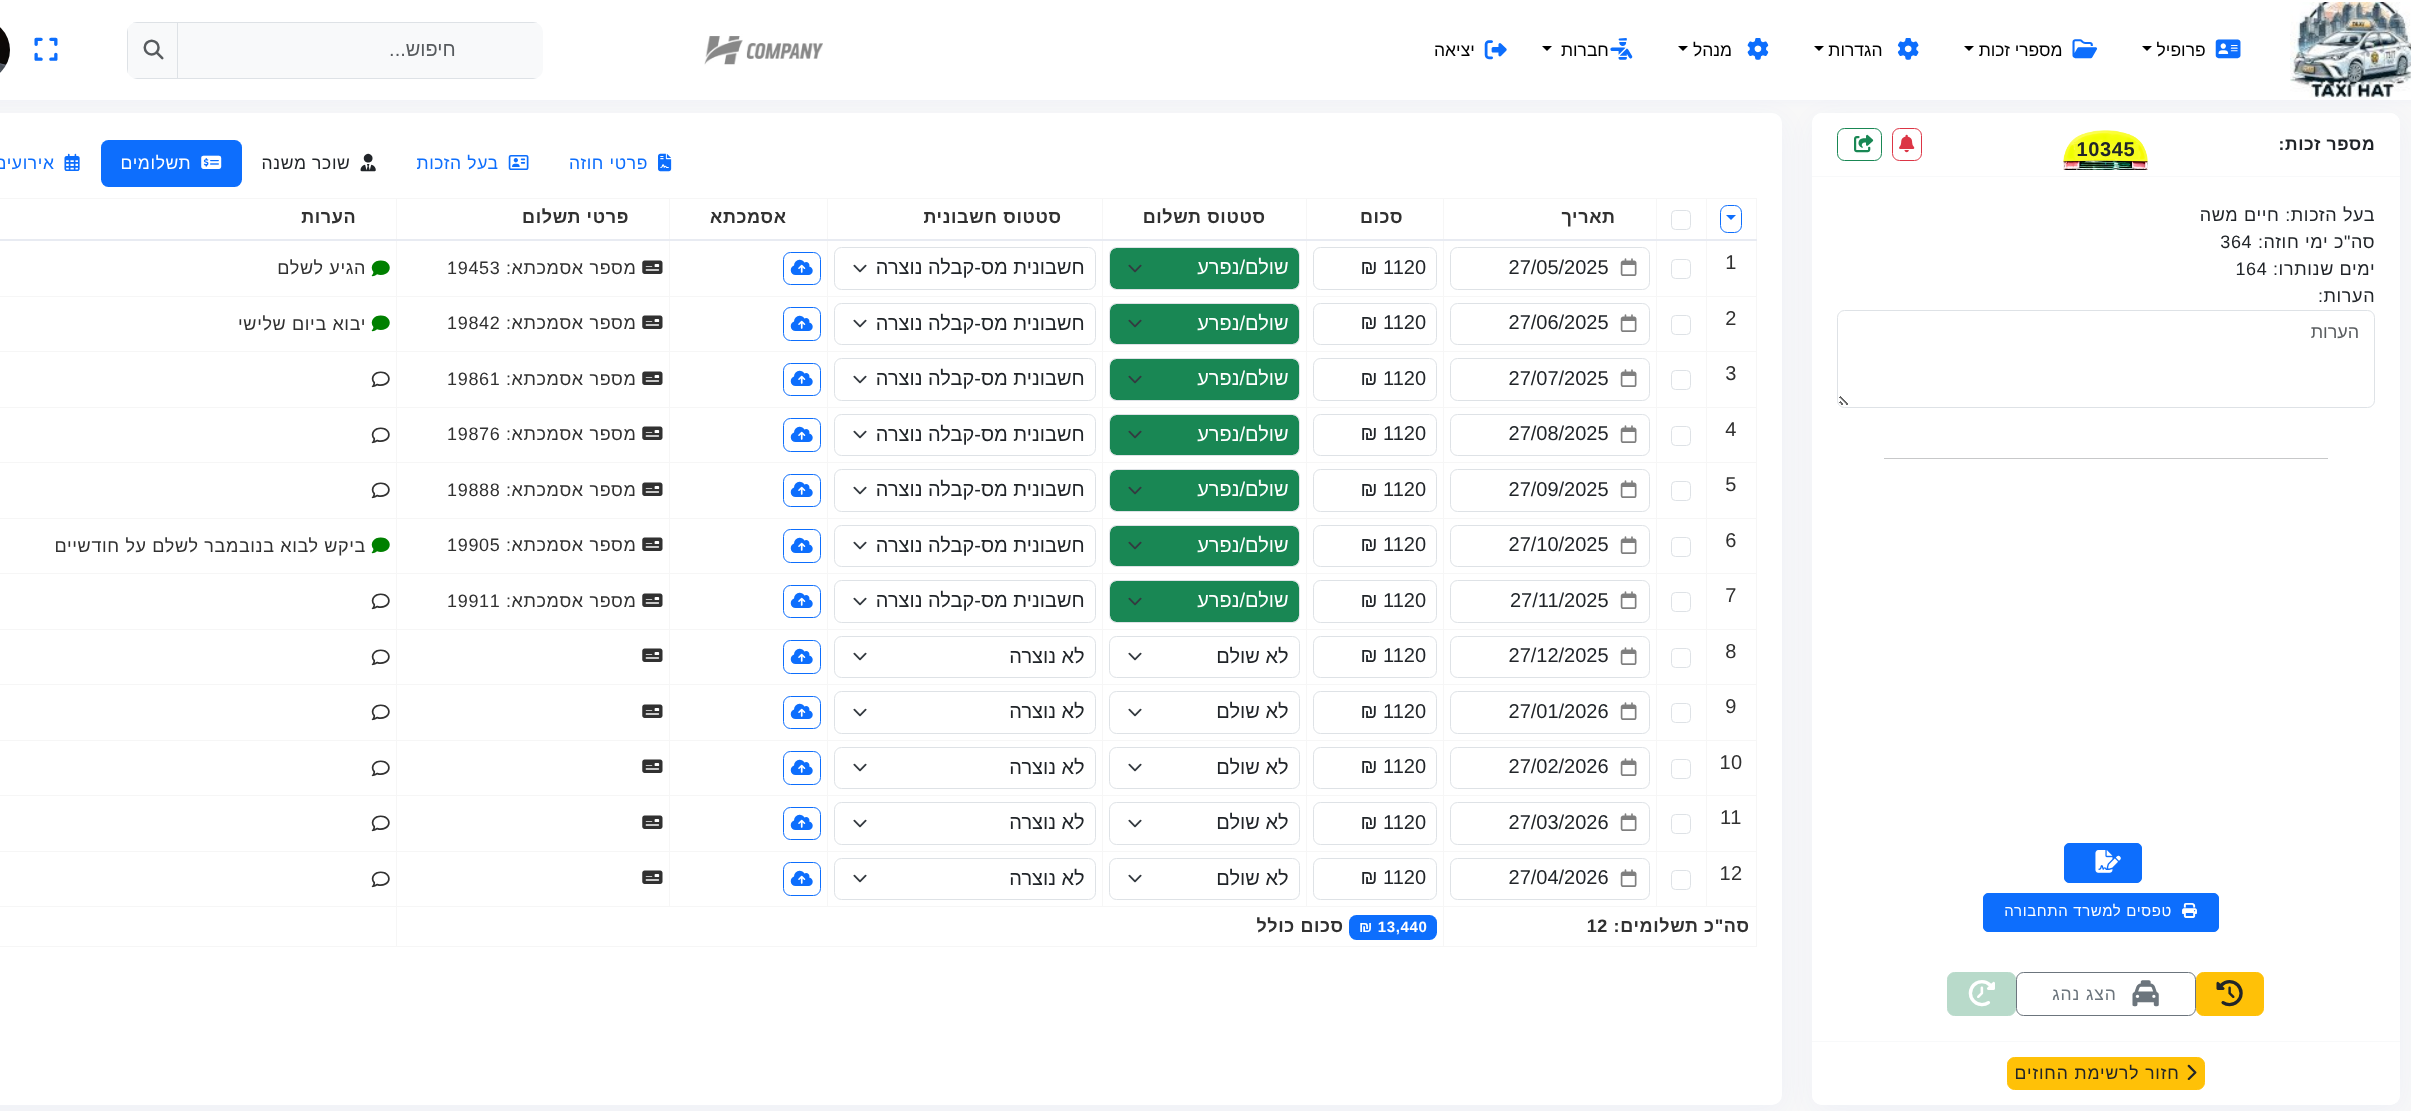The image size is (2411, 1111).
Task: Click the search magnifier icon
Action: (153, 49)
